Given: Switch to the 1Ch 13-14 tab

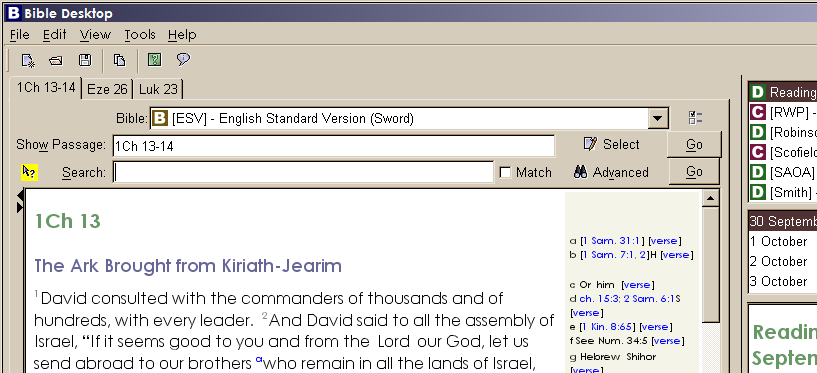Looking at the screenshot, I should 46,88.
